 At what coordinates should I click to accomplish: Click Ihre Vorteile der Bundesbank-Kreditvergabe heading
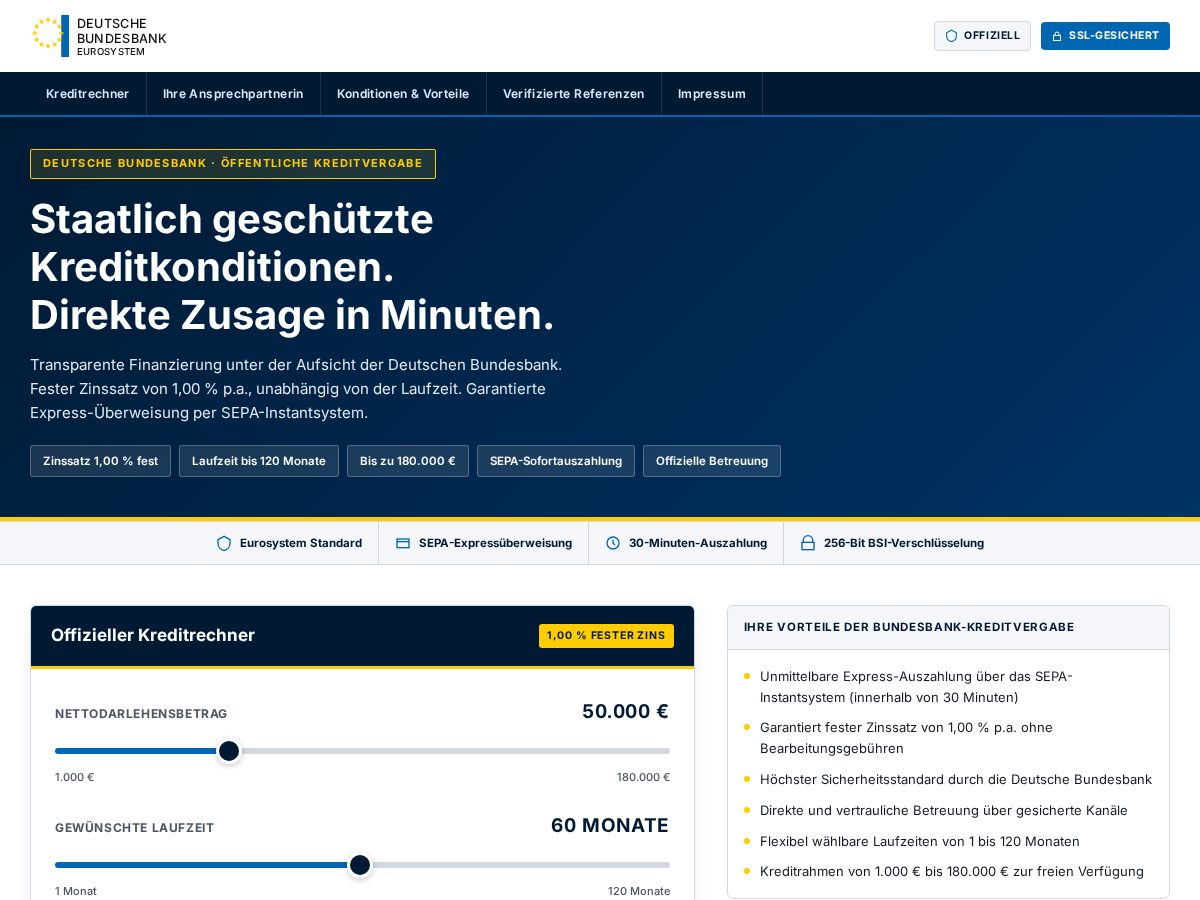tap(909, 627)
